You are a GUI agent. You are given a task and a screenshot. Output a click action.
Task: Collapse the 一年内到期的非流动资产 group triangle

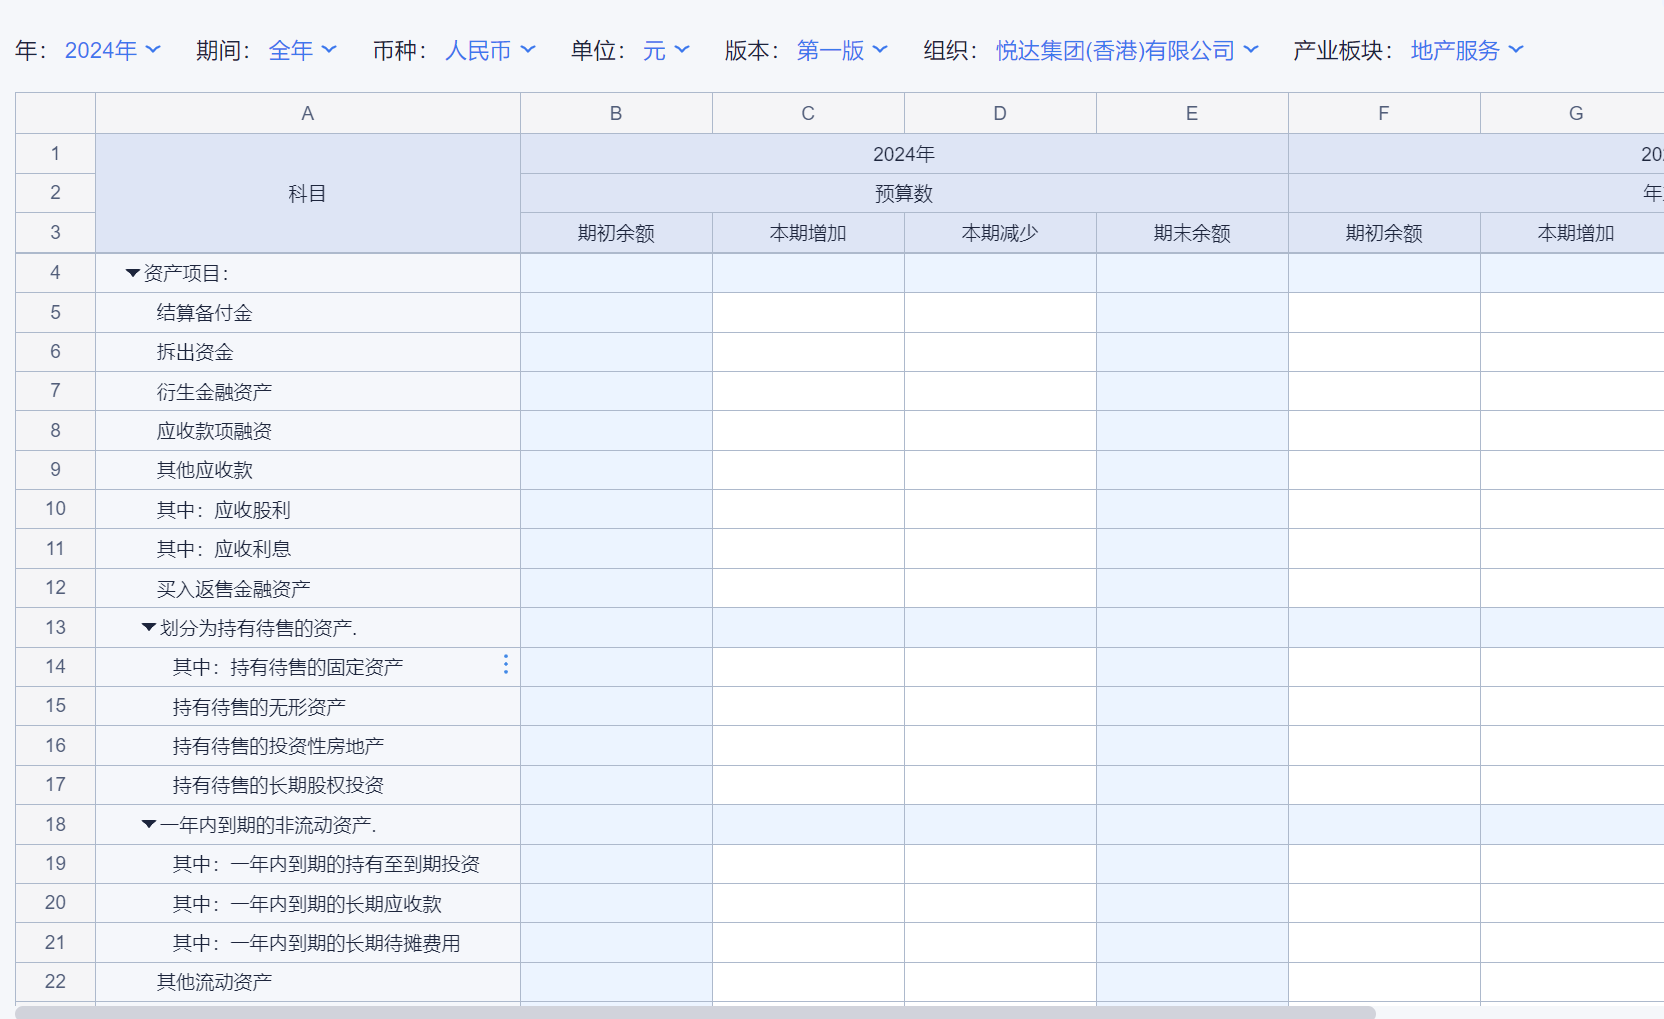coord(148,824)
